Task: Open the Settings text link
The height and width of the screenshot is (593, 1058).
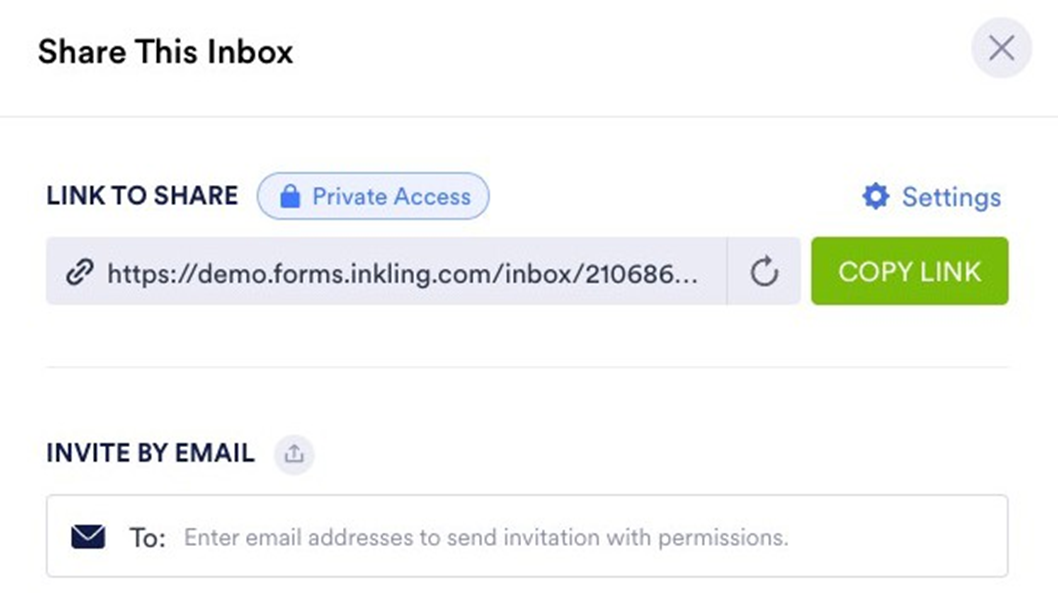Action: coord(951,196)
